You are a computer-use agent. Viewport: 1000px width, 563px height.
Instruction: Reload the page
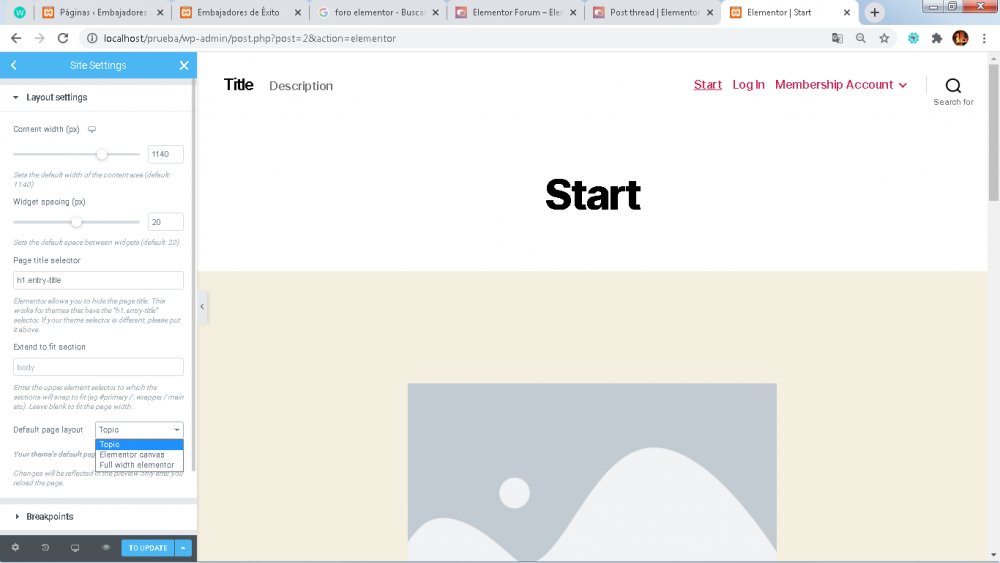pos(63,38)
